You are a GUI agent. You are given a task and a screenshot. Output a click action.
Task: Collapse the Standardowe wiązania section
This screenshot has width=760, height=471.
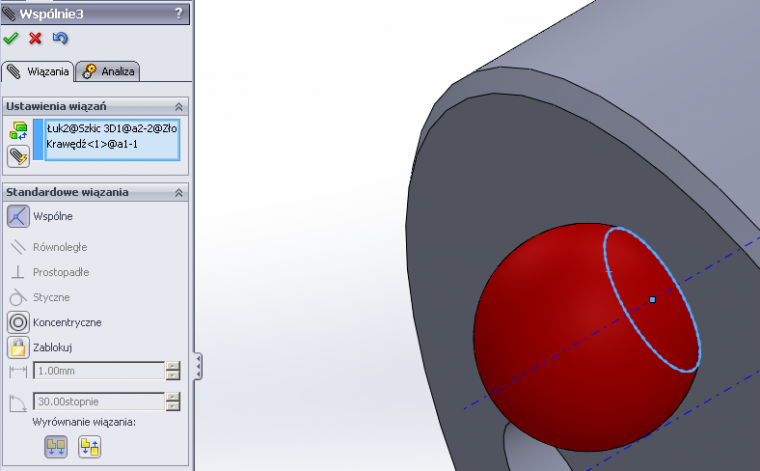(178, 193)
